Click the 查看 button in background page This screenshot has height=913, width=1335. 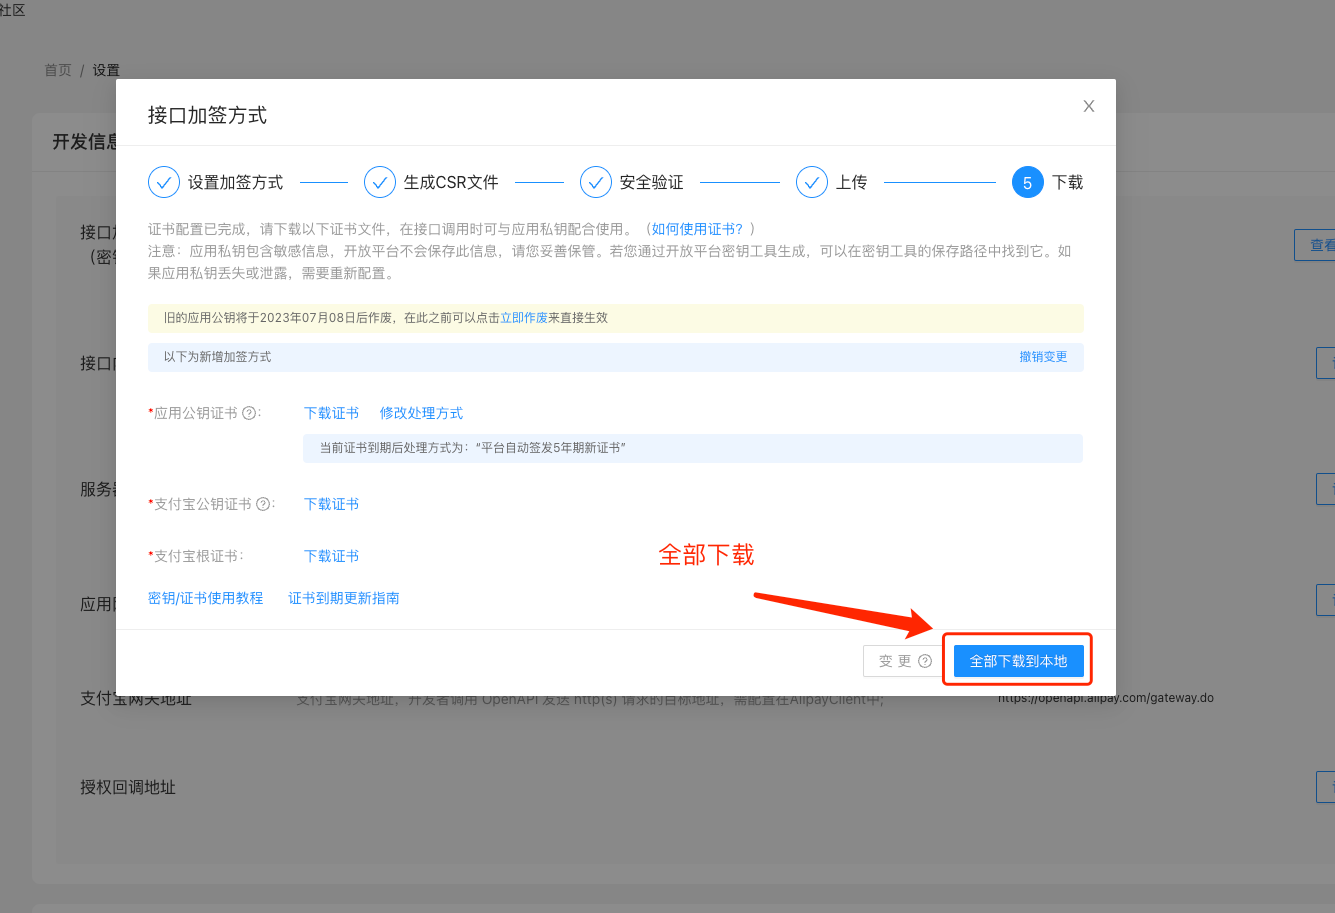point(1316,245)
